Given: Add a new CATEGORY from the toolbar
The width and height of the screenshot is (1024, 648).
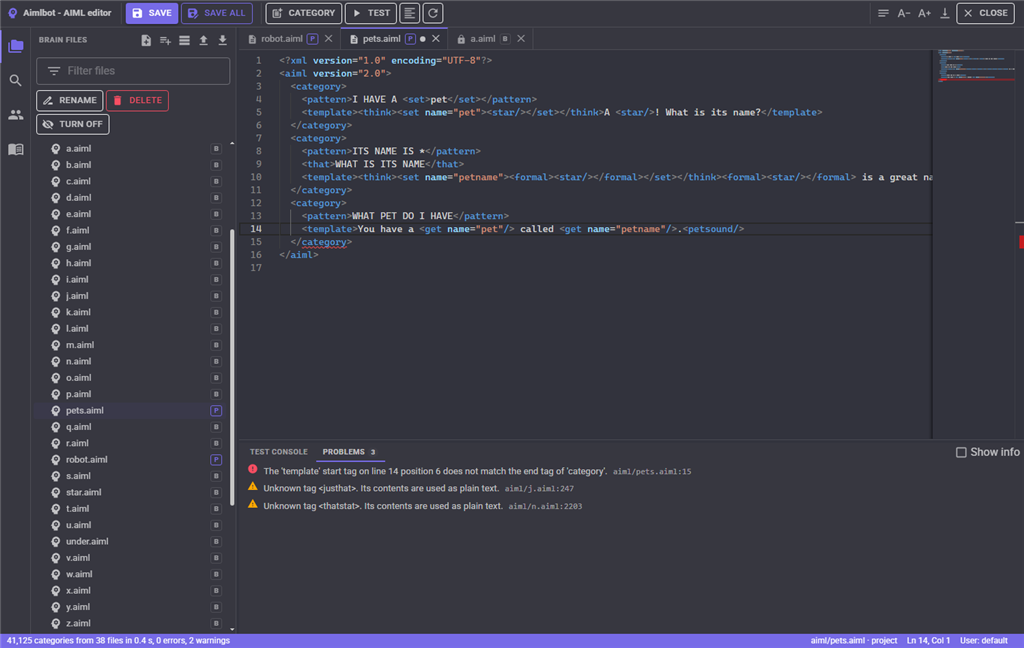Looking at the screenshot, I should click(304, 13).
